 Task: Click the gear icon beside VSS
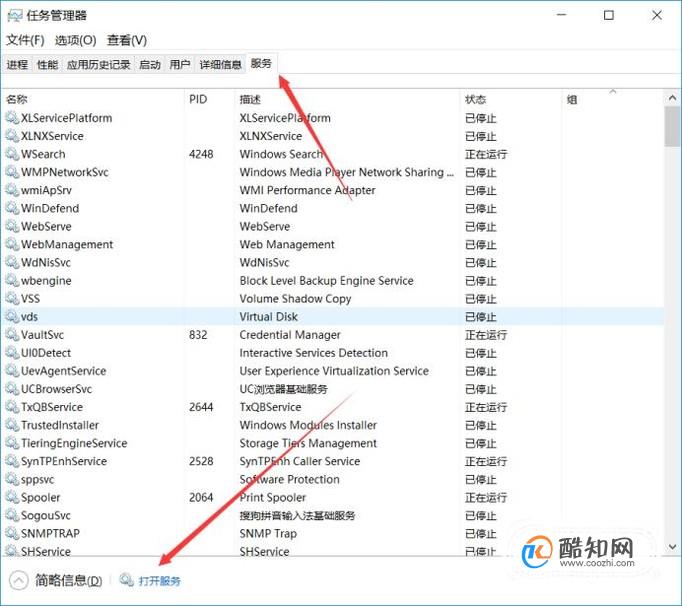coord(12,298)
